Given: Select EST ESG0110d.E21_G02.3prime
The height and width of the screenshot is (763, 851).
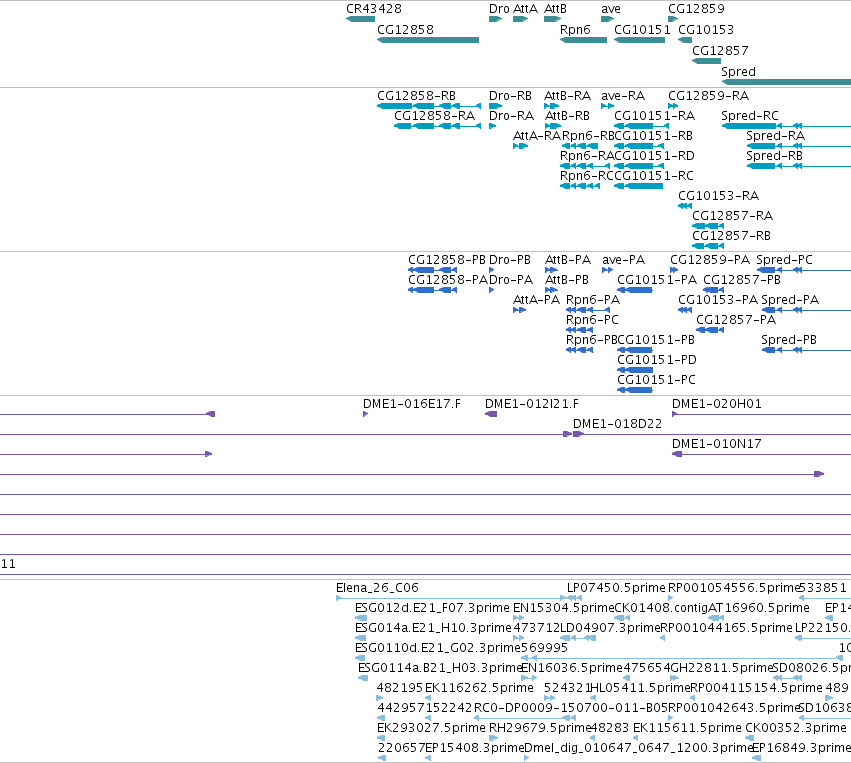Looking at the screenshot, I should (x=360, y=658).
